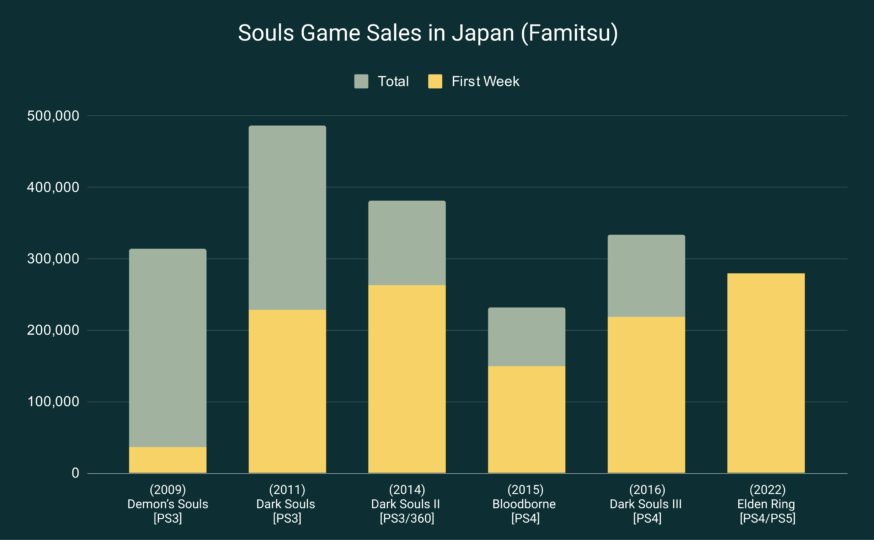The height and width of the screenshot is (540, 874).
Task: Select the Demon's Souls [PS3] axis label
Action: click(168, 504)
